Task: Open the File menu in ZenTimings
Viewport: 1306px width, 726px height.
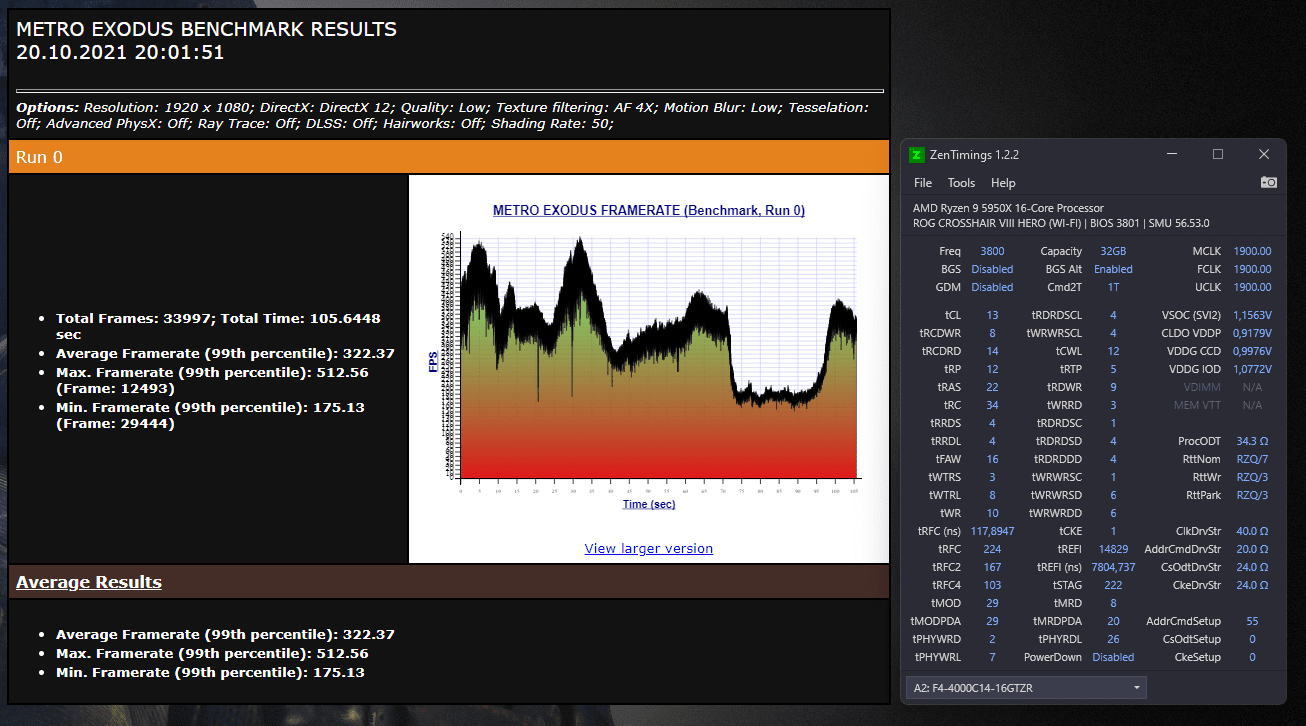Action: tap(923, 183)
